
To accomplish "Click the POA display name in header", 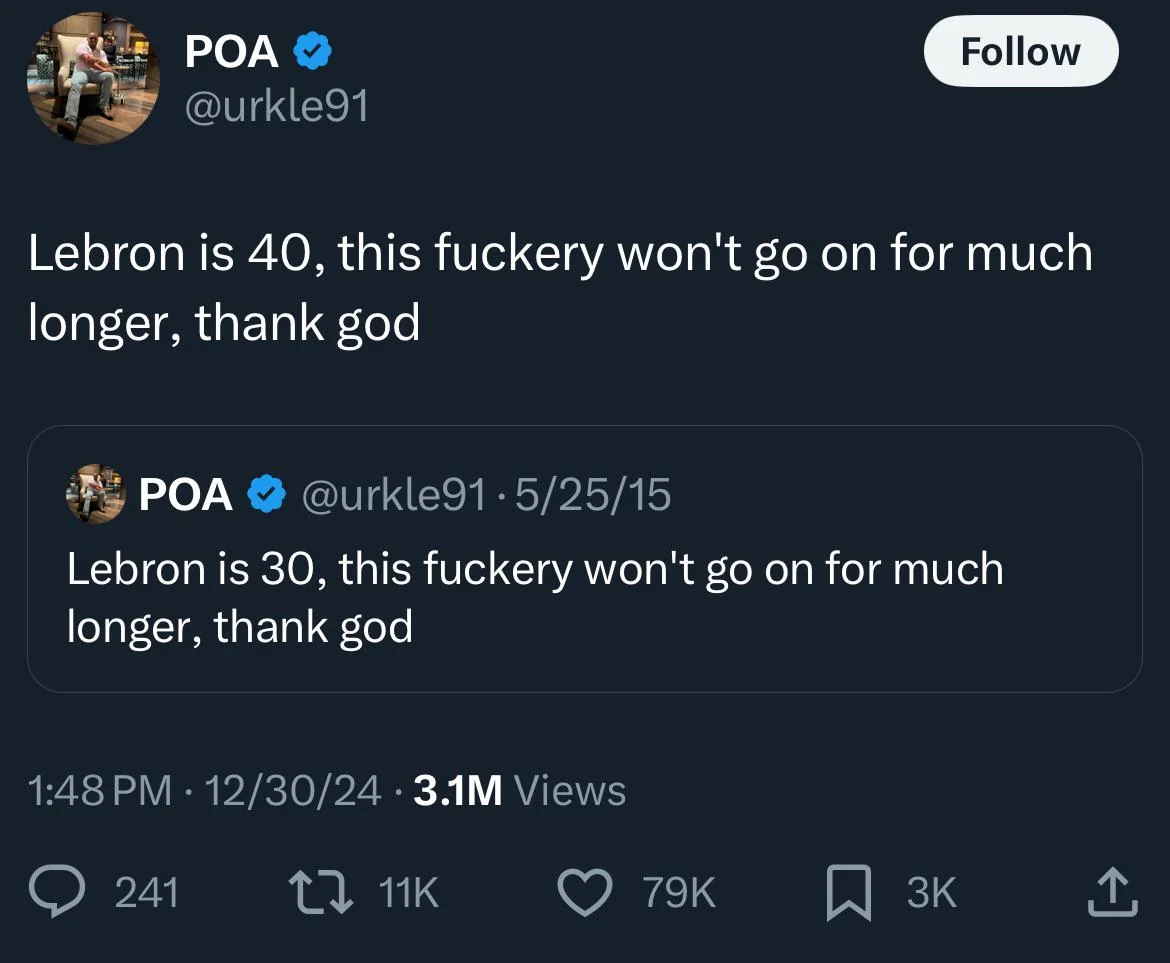I will [232, 52].
